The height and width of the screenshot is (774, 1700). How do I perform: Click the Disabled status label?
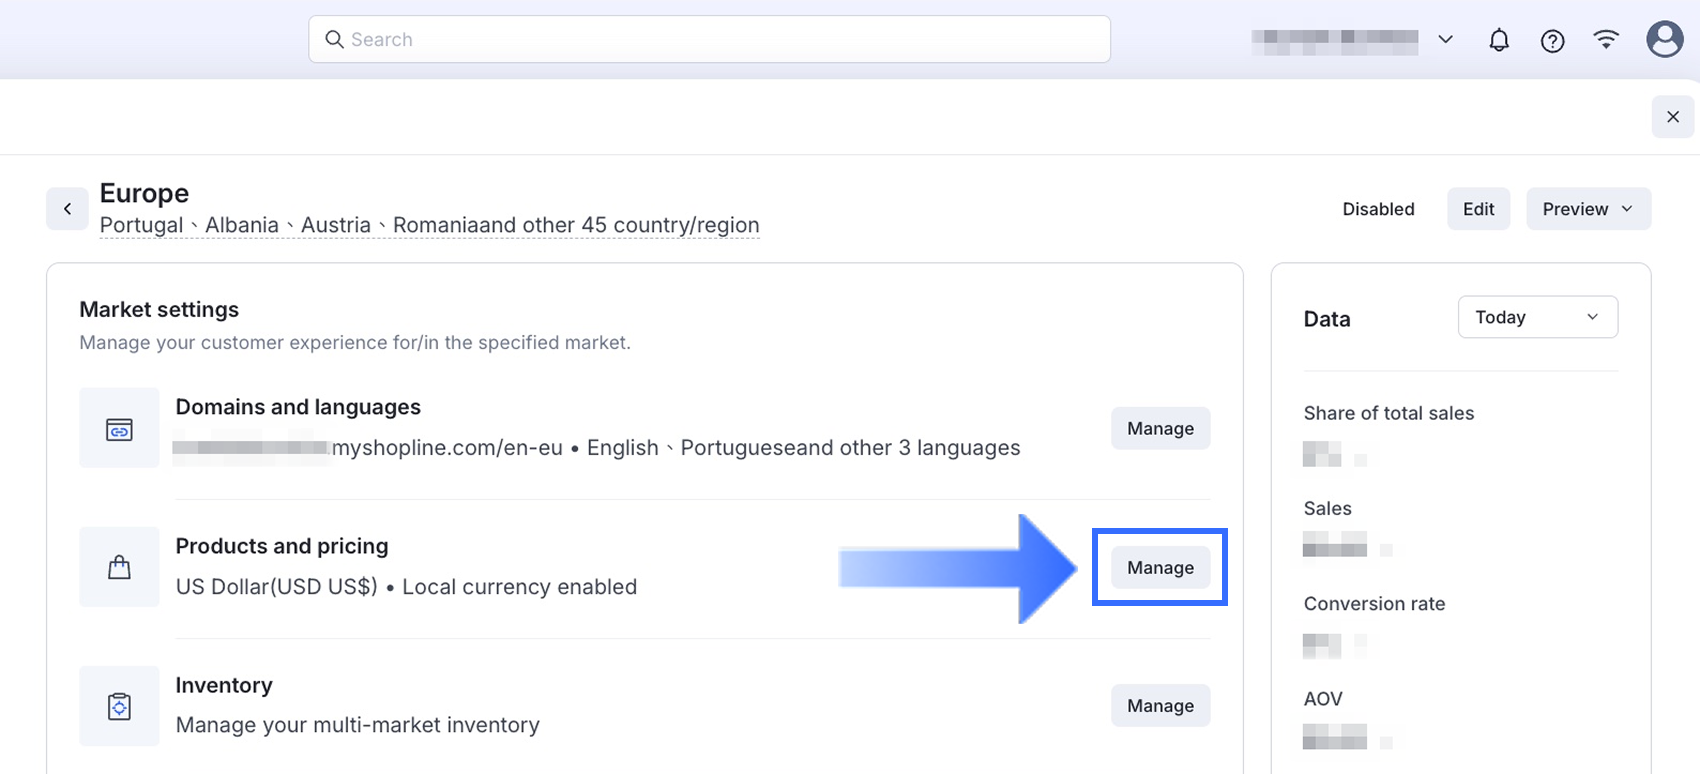(1378, 209)
